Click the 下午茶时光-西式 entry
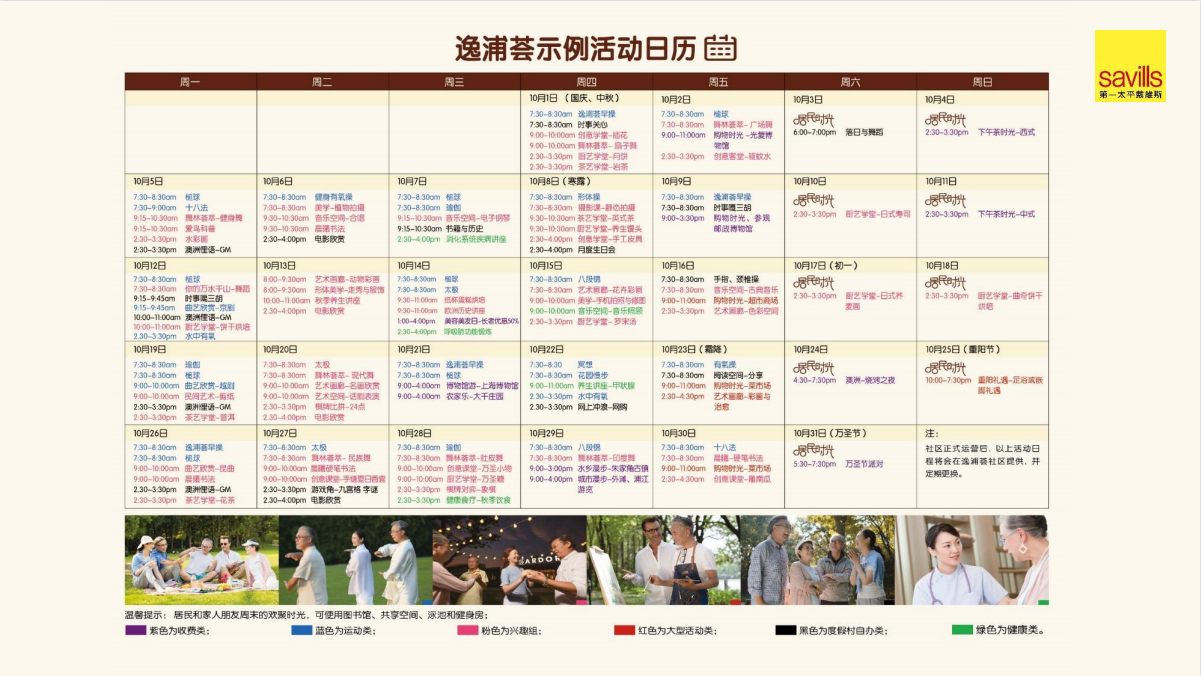Image resolution: width=1201 pixels, height=676 pixels. pyautogui.click(x=1006, y=132)
